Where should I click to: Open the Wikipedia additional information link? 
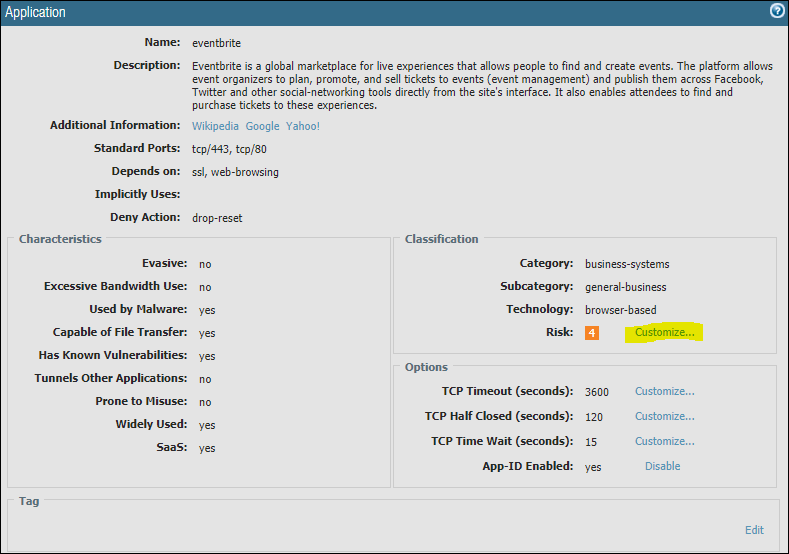tap(216, 126)
